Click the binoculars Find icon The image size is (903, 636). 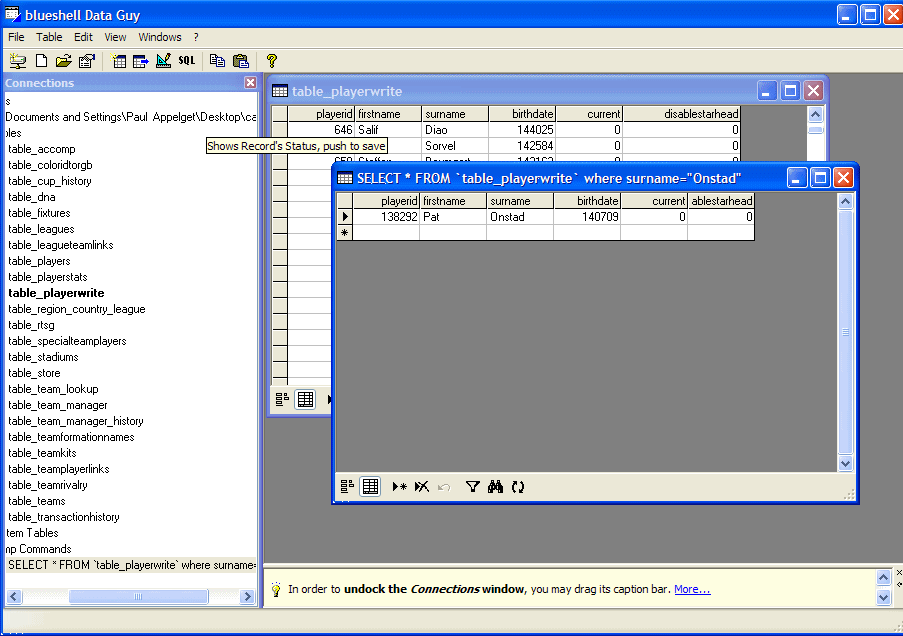[x=495, y=487]
